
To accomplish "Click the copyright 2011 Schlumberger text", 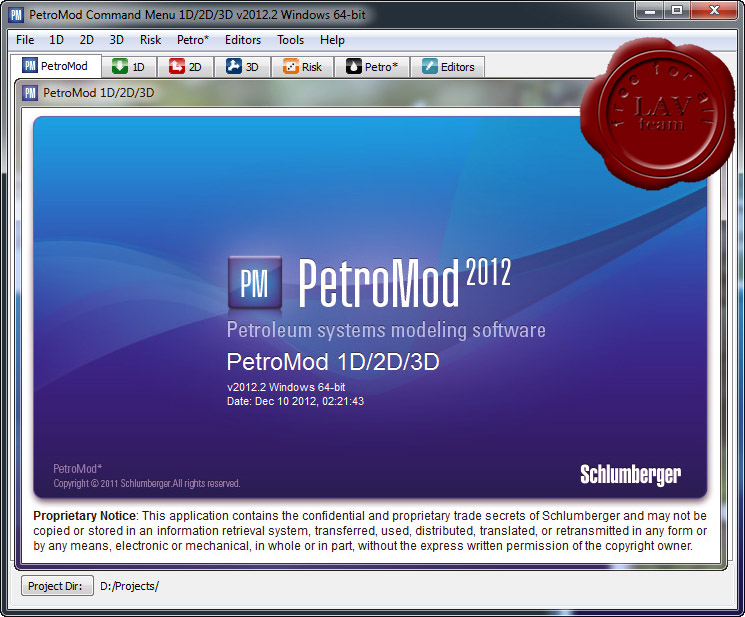I will (146, 483).
